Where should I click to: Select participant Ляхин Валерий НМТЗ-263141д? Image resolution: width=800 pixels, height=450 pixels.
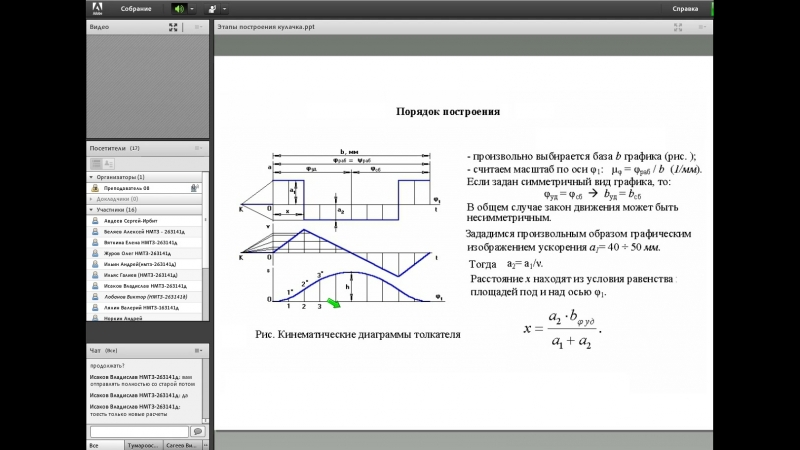pyautogui.click(x=144, y=308)
